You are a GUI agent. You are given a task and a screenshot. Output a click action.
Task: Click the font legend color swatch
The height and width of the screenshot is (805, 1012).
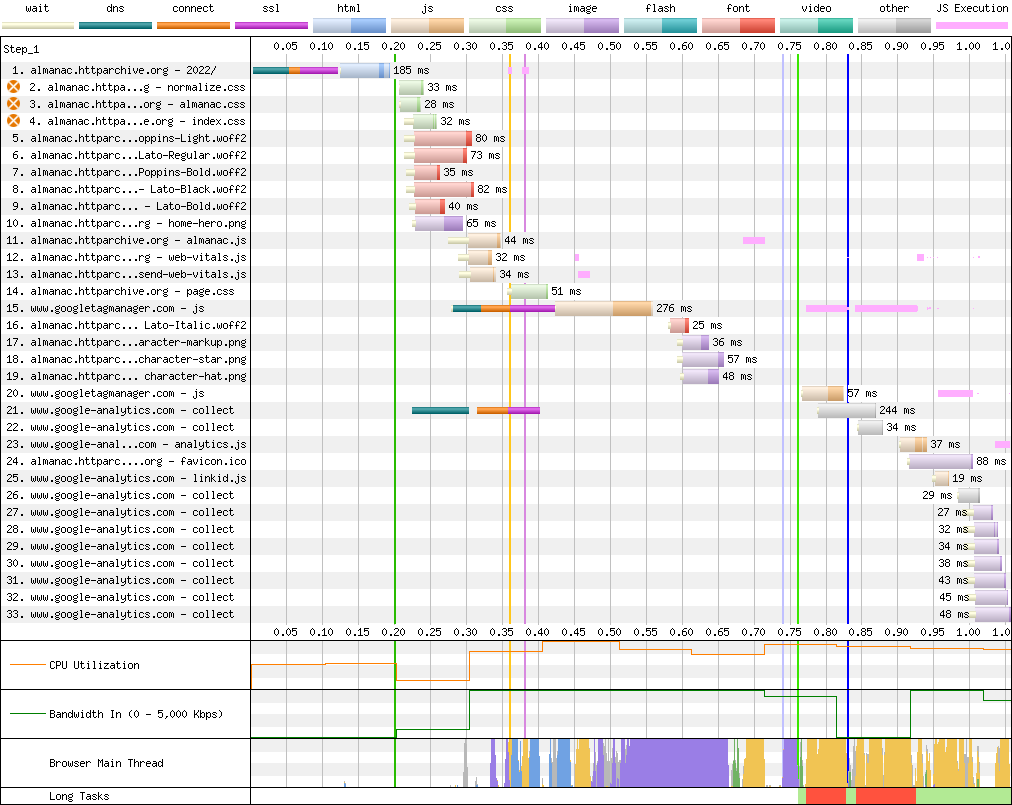(737, 25)
